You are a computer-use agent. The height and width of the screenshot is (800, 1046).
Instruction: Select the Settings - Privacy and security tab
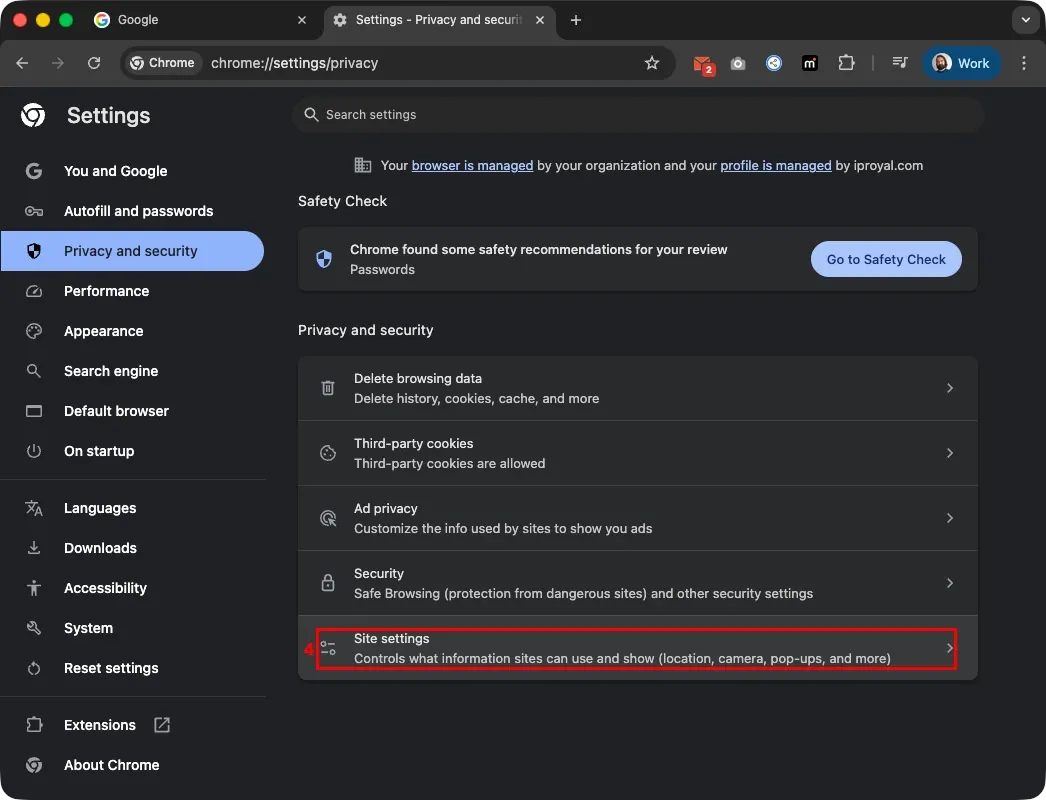(440, 20)
